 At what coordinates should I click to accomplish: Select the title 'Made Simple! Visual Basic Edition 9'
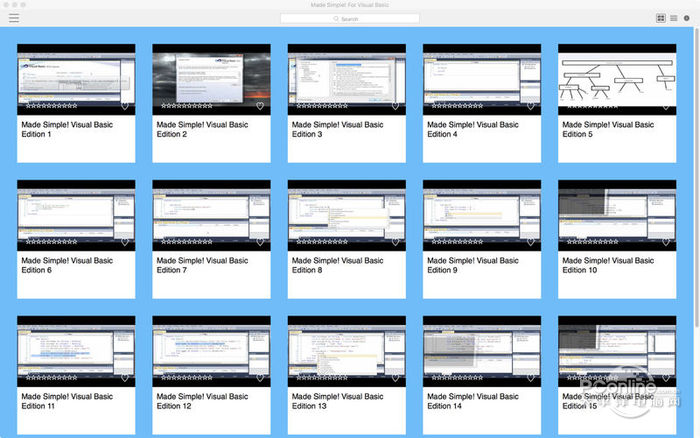tap(473, 265)
